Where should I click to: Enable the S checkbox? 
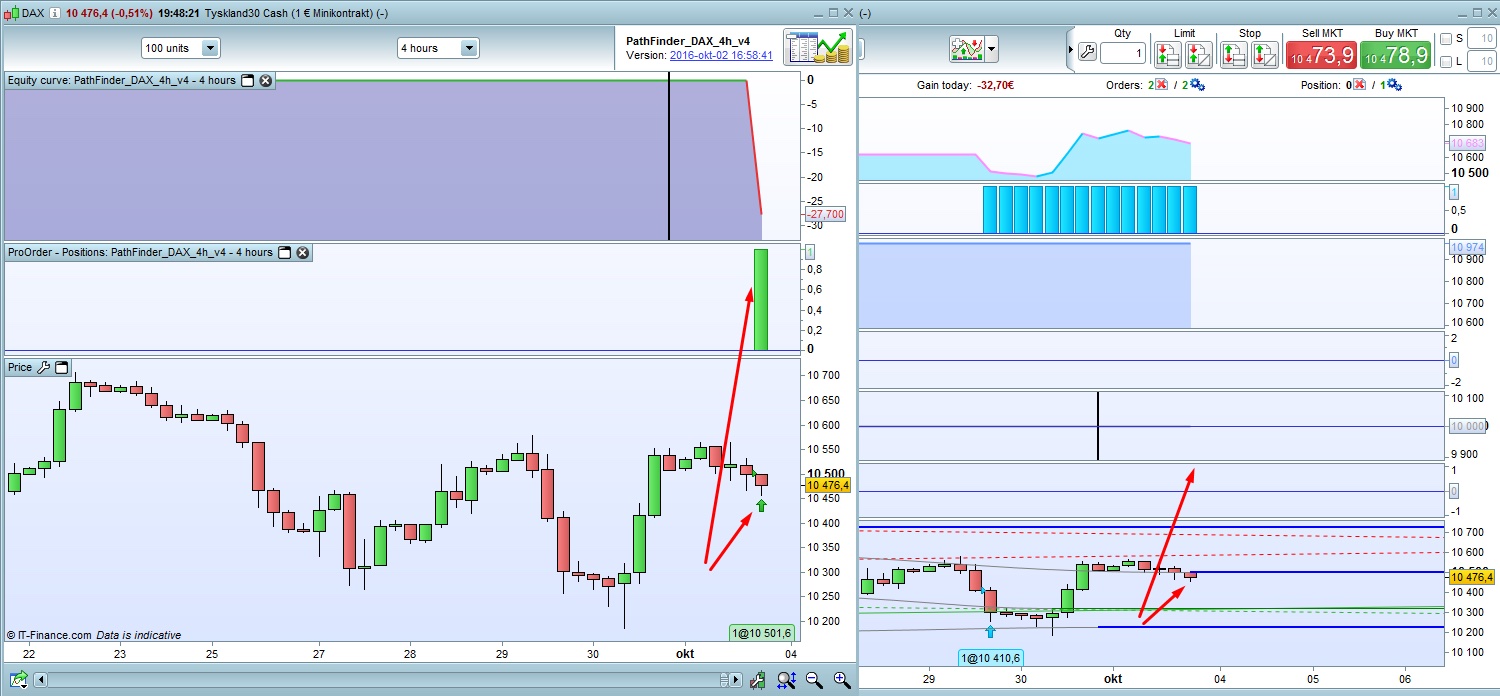(1446, 39)
